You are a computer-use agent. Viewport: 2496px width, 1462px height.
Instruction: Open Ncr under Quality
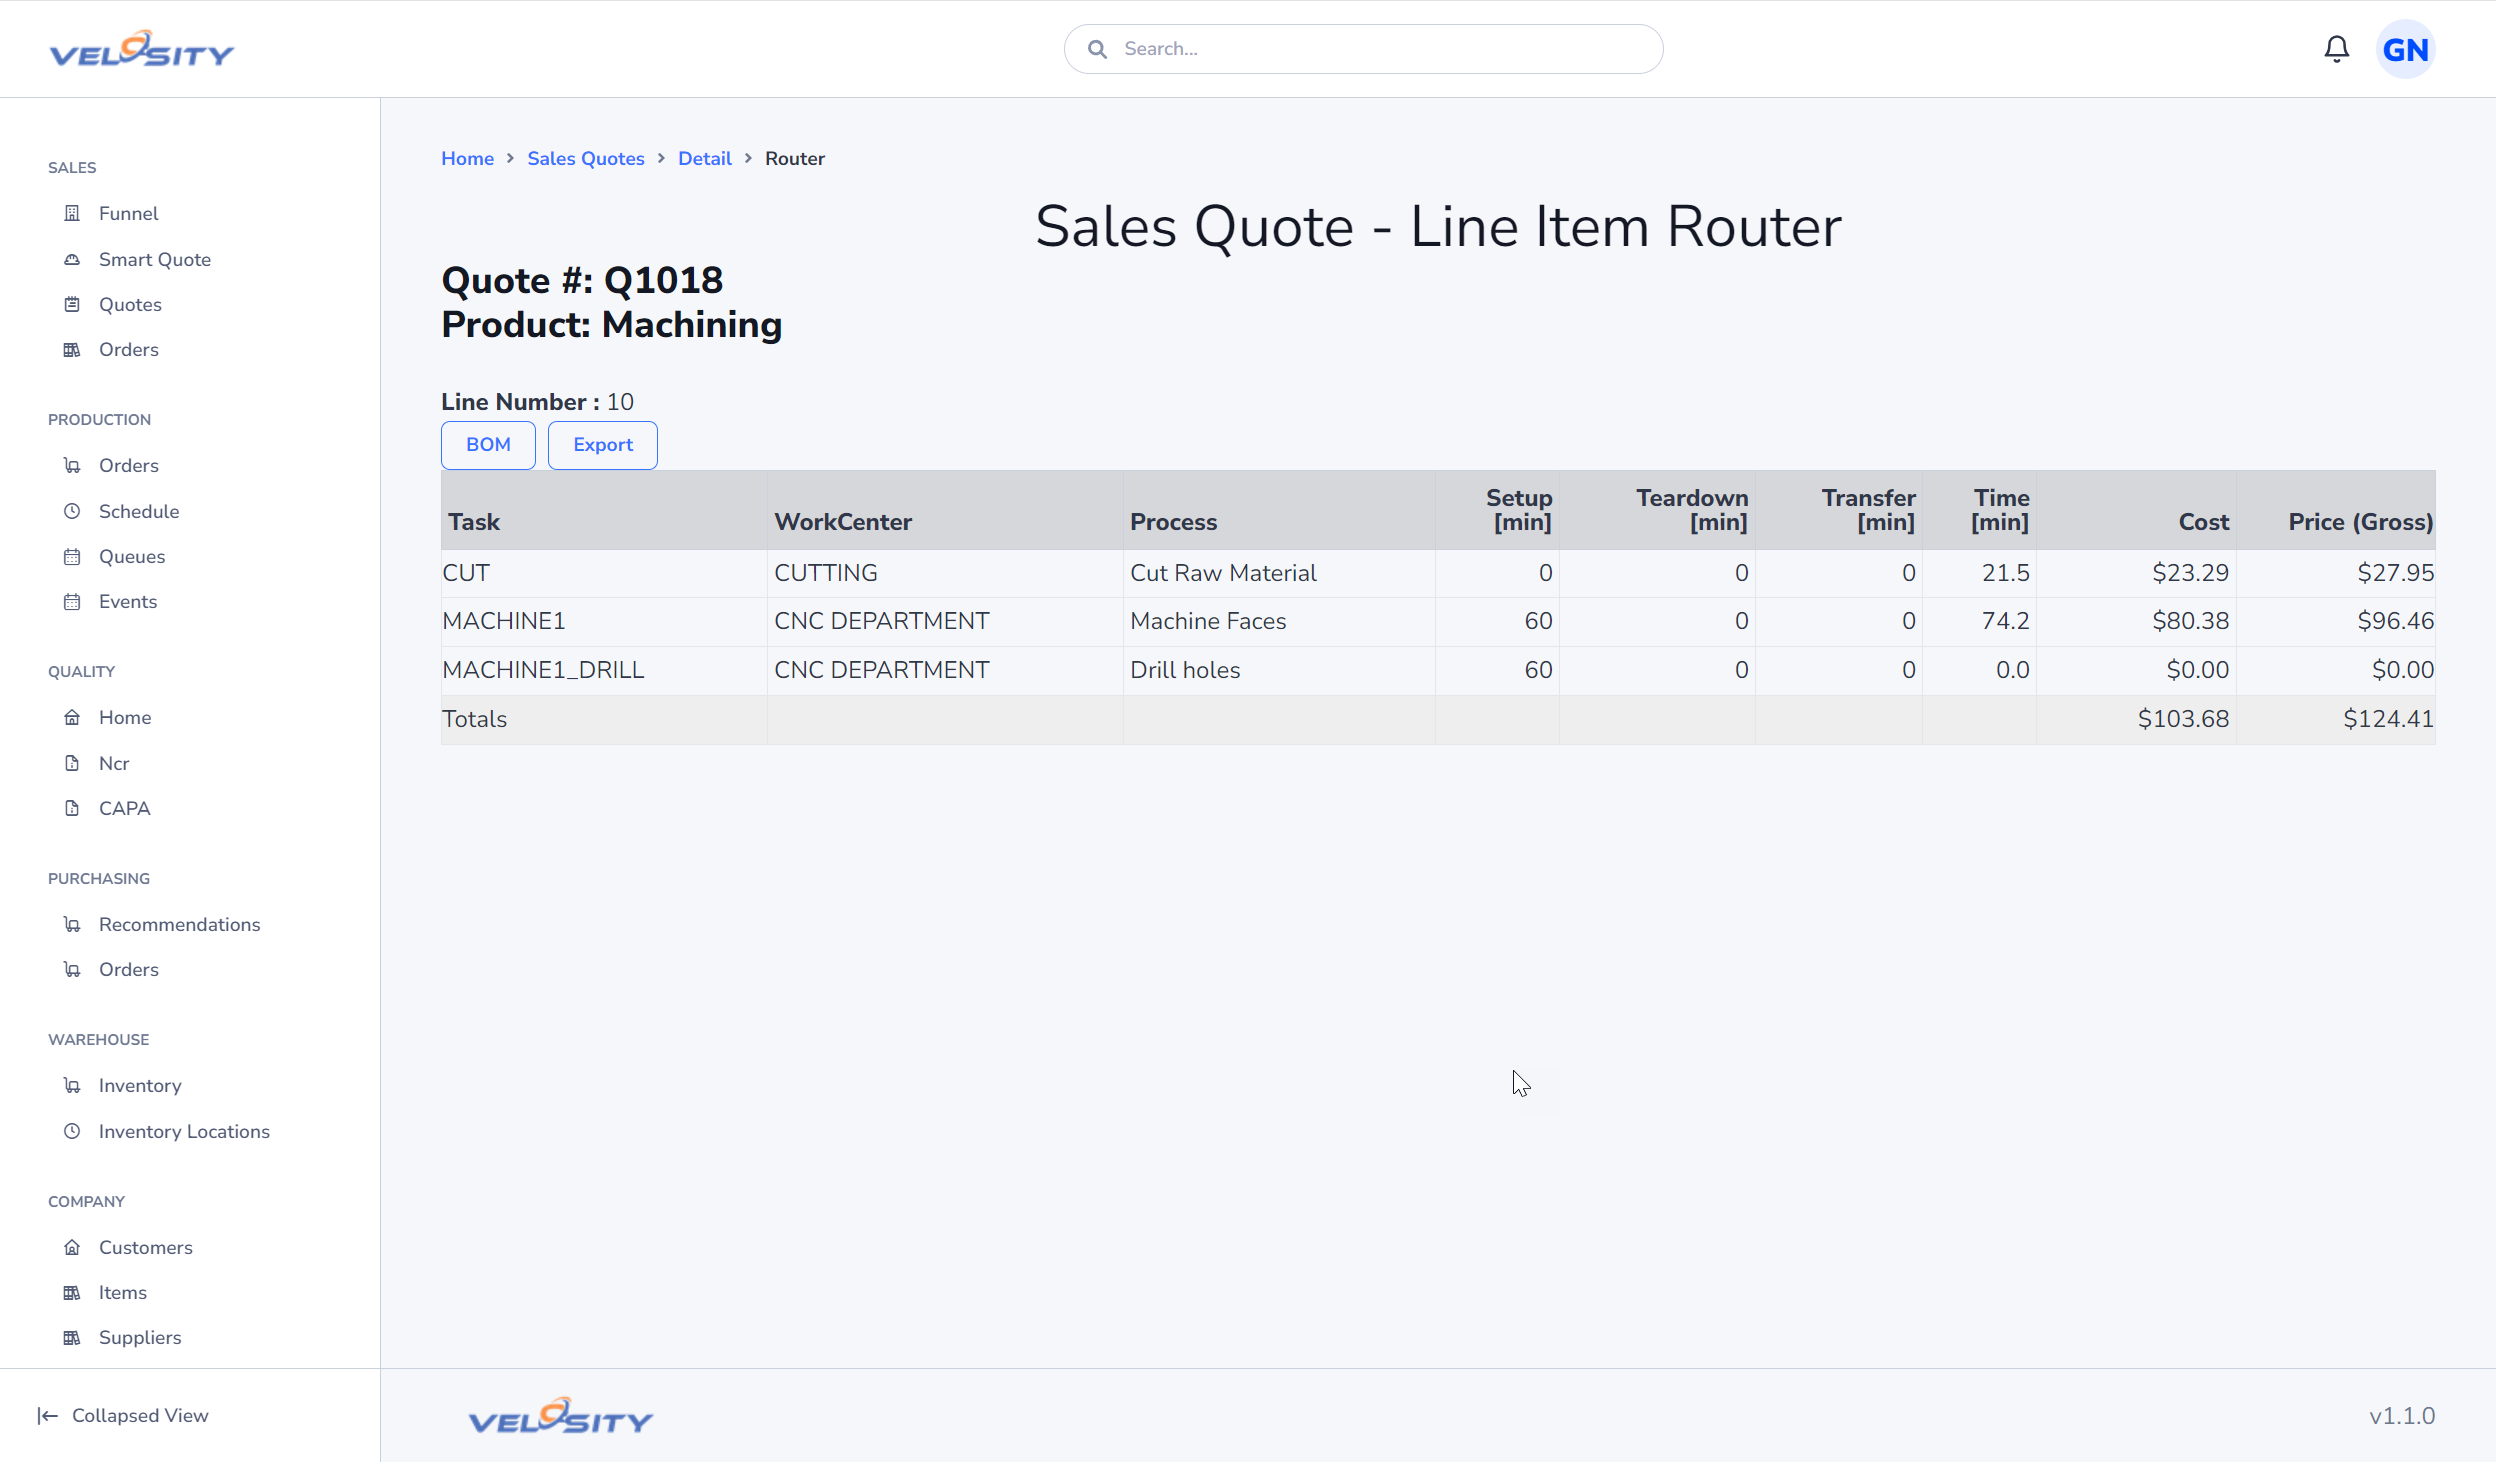(x=114, y=763)
